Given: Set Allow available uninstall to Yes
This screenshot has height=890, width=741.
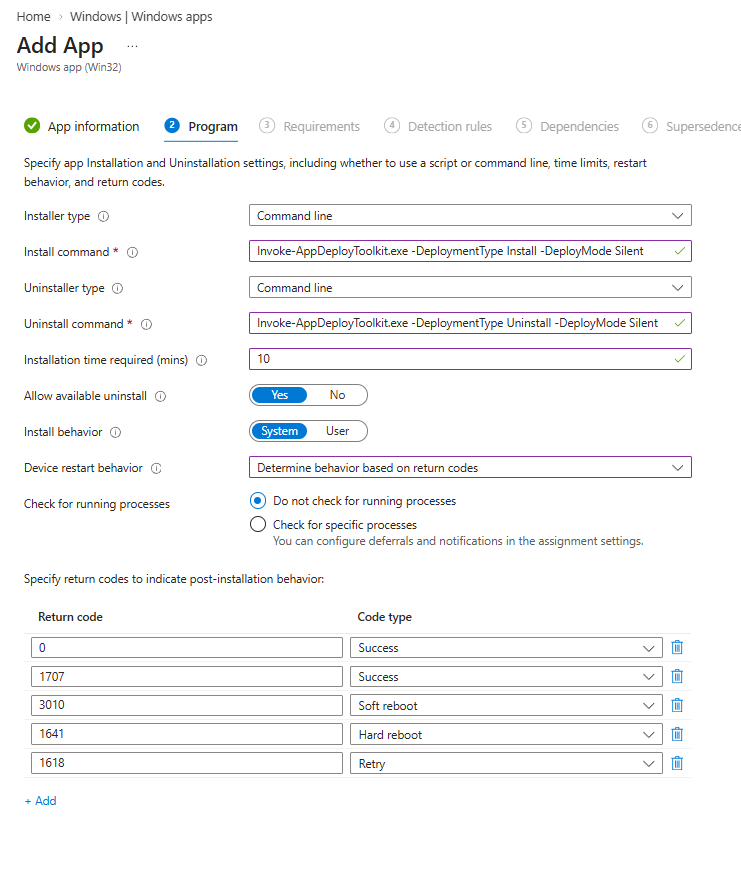Looking at the screenshot, I should coord(279,395).
